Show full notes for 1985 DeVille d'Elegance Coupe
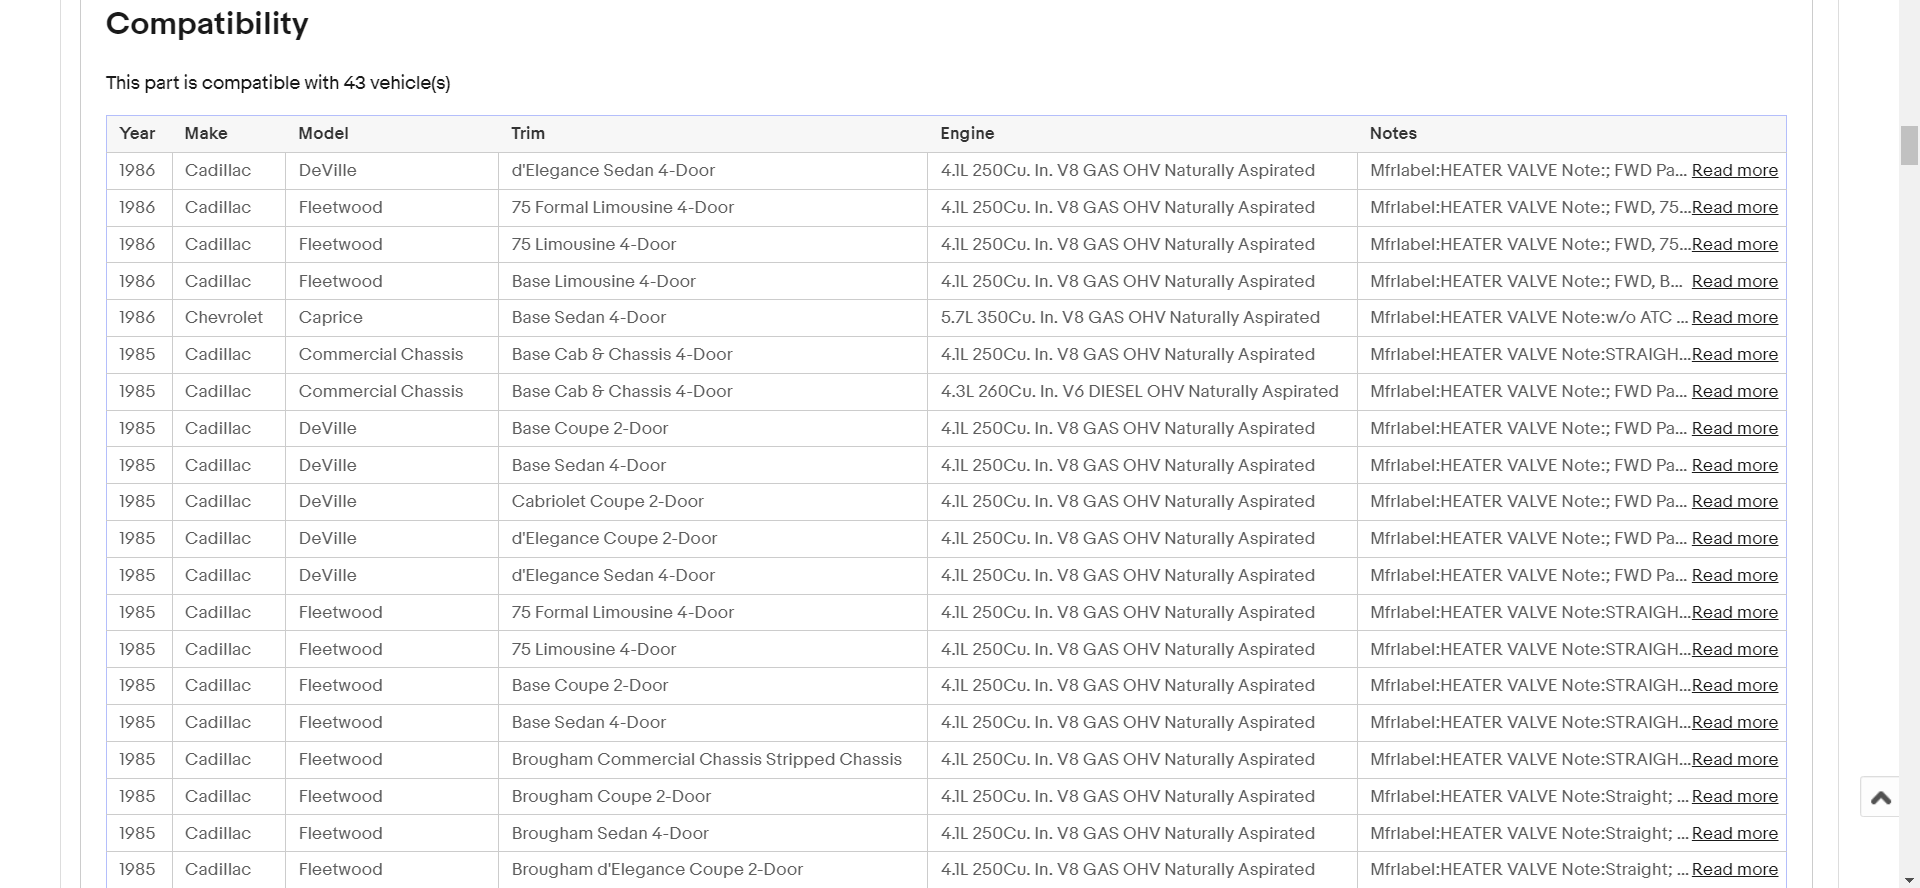The height and width of the screenshot is (888, 1920). click(1735, 538)
